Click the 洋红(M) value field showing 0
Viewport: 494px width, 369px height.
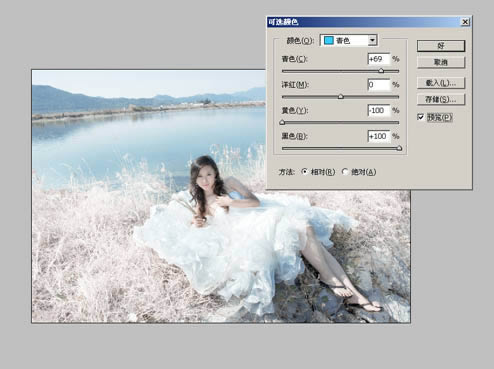[379, 85]
